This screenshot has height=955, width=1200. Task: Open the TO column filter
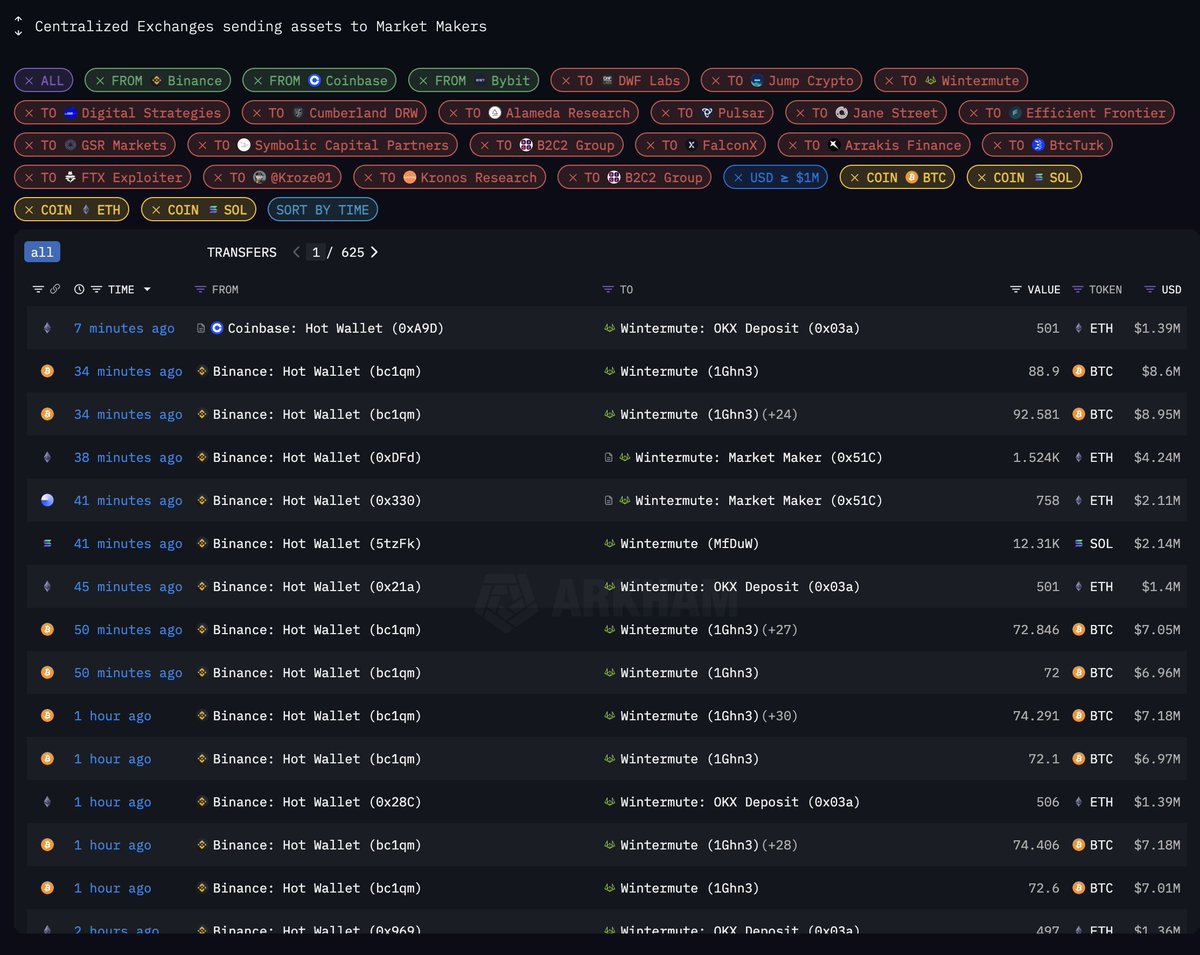[x=608, y=289]
